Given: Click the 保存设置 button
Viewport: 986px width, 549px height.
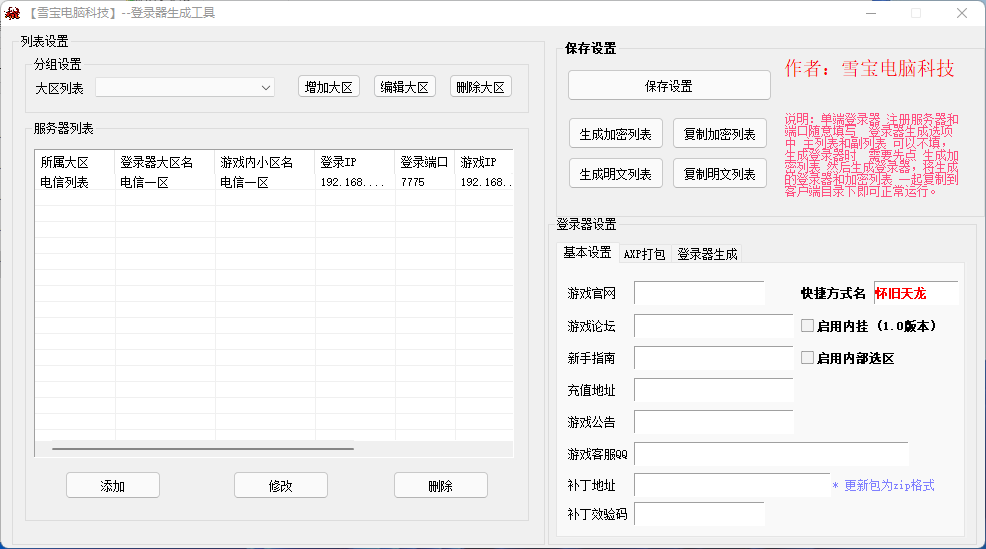Looking at the screenshot, I should click(x=669, y=86).
